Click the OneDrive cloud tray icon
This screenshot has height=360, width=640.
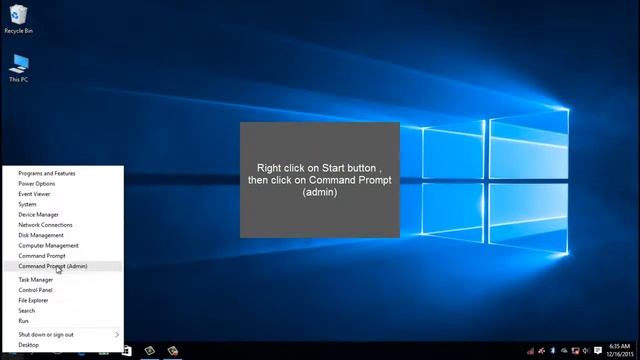pos(564,351)
